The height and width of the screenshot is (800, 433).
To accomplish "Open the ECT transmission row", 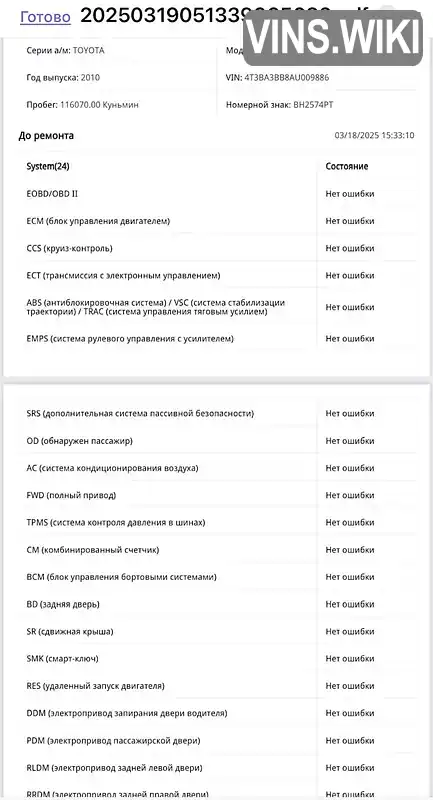I will (x=221, y=276).
